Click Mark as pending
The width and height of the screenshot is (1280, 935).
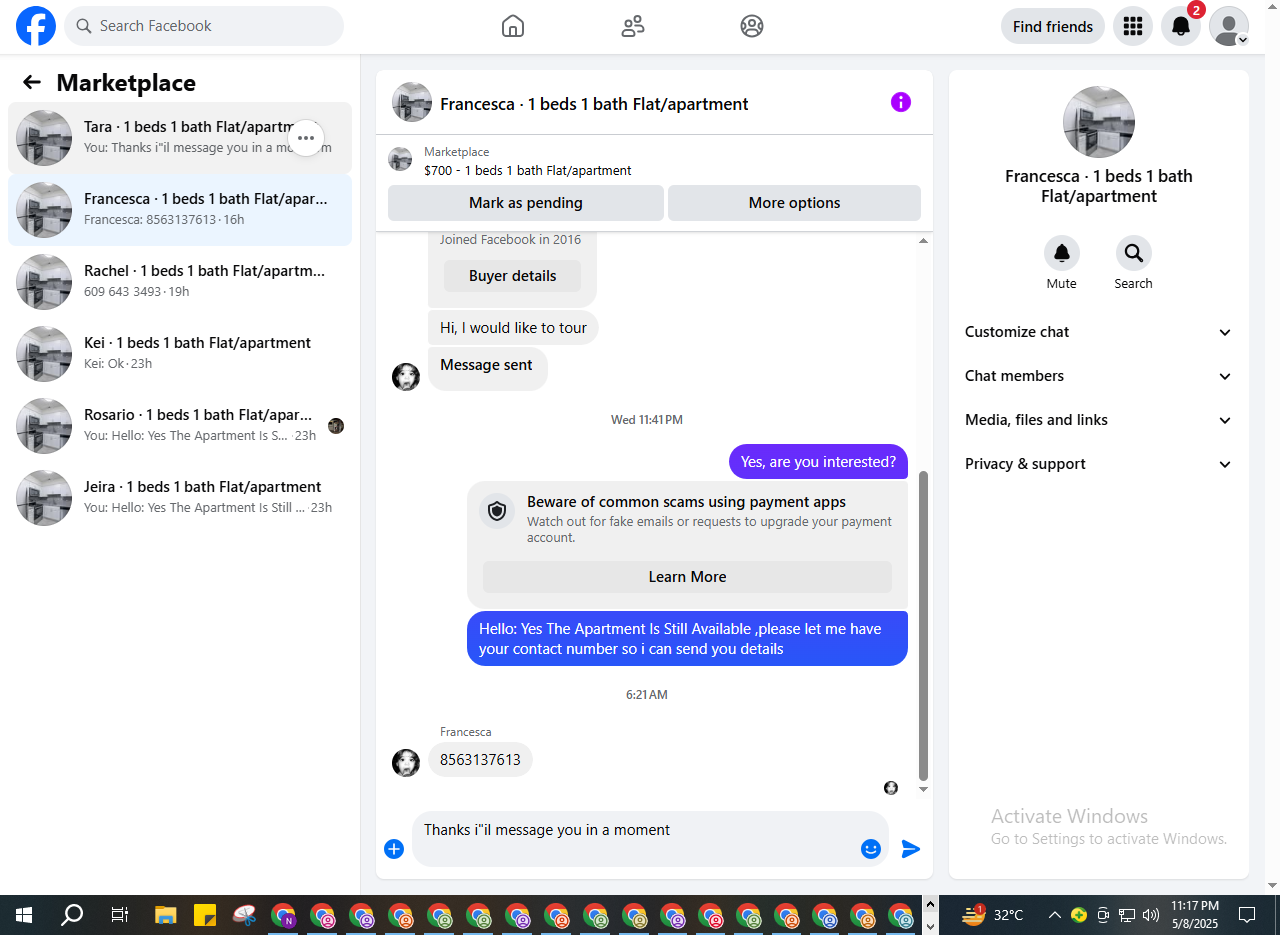[526, 203]
